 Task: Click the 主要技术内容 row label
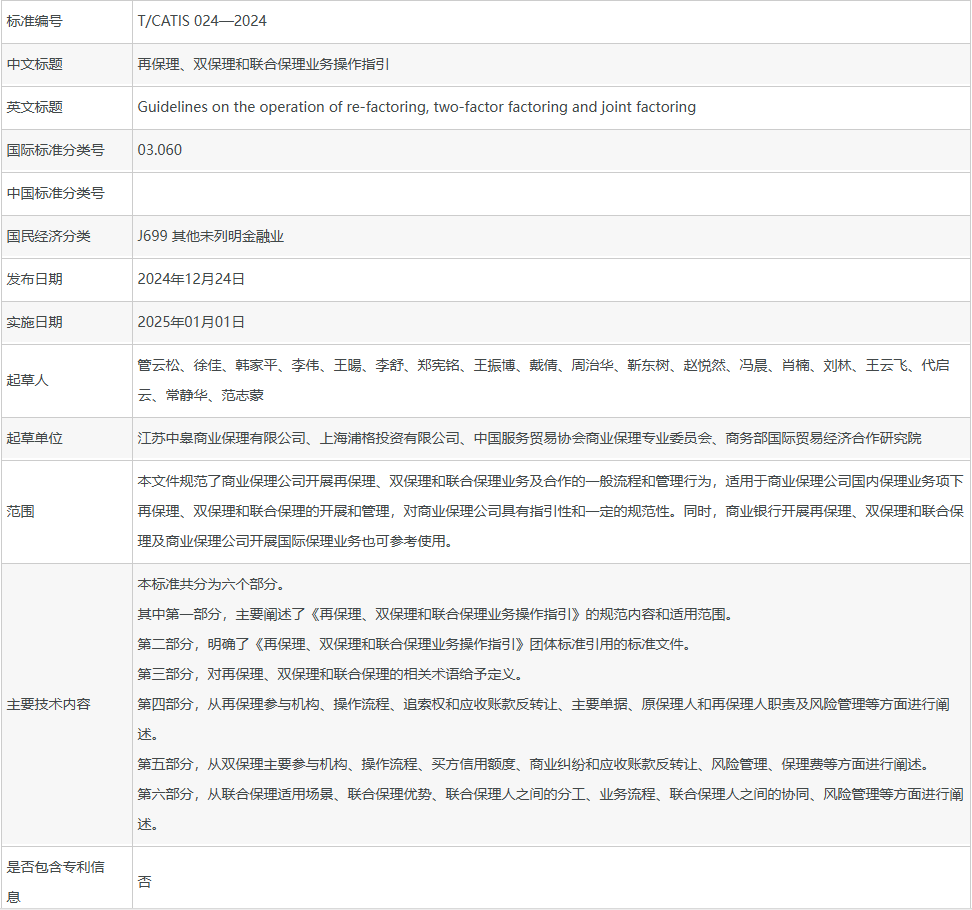tap(48, 704)
